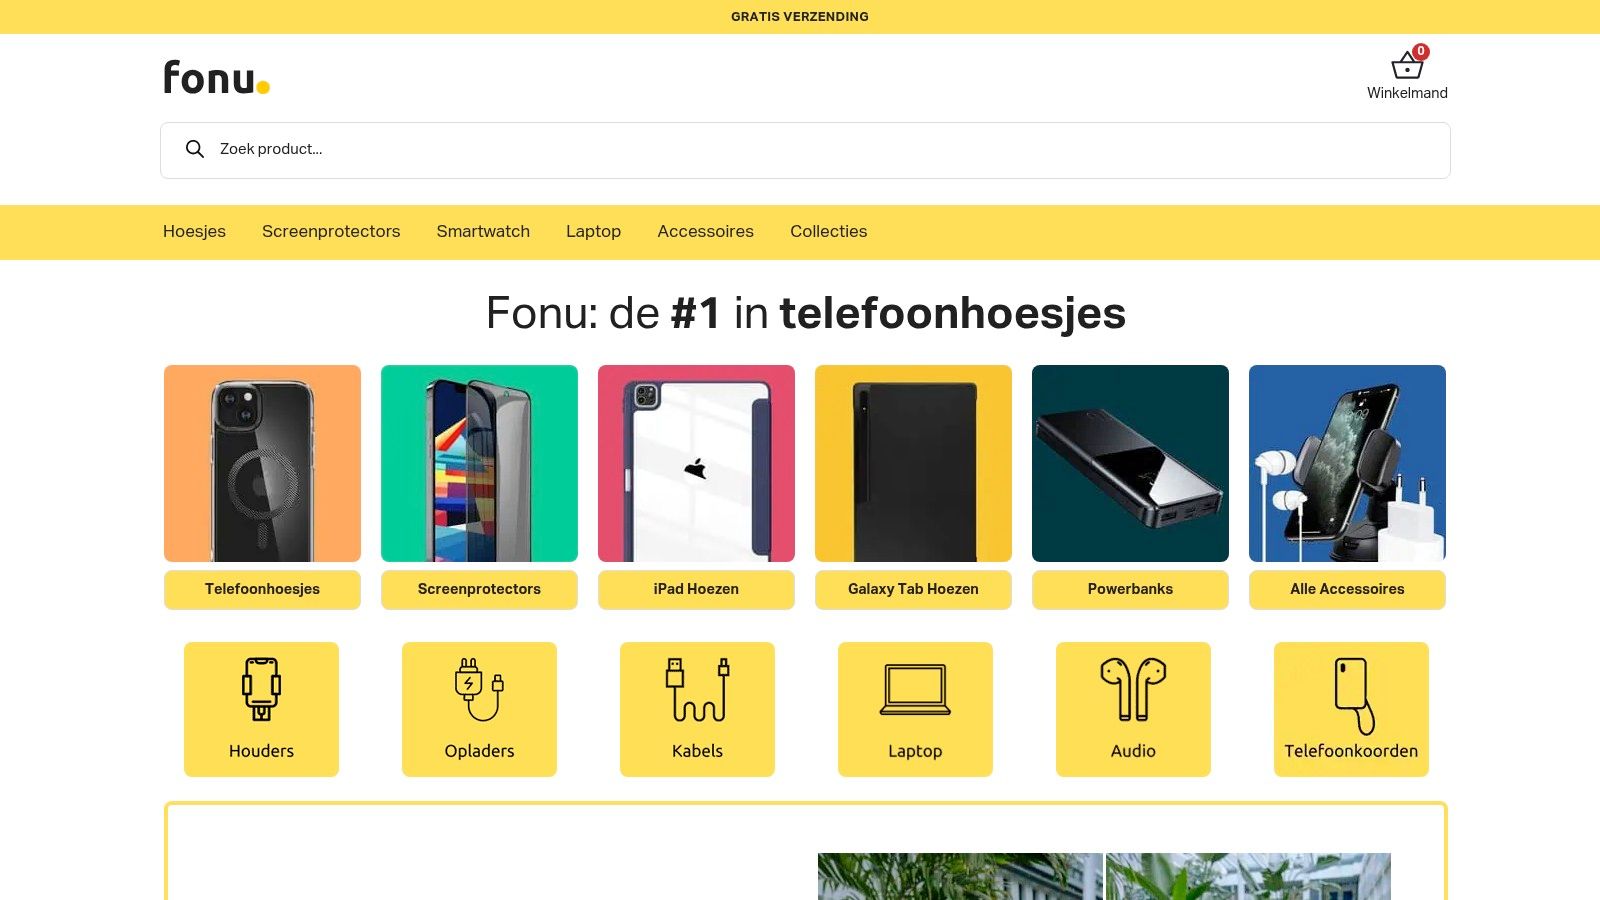Open the Opladers charger icon tile
1600x900 pixels.
click(479, 709)
